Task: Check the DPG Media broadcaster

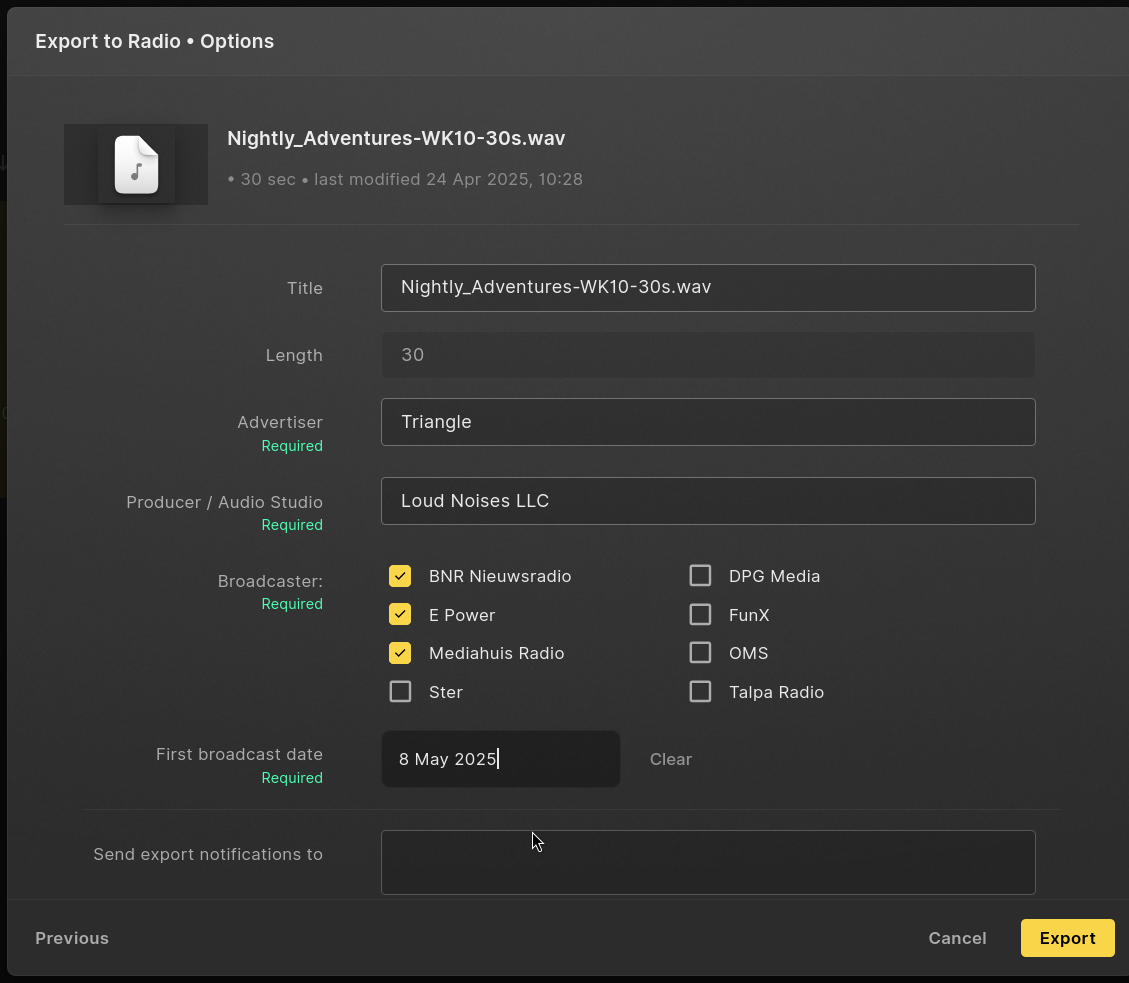Action: coord(700,576)
